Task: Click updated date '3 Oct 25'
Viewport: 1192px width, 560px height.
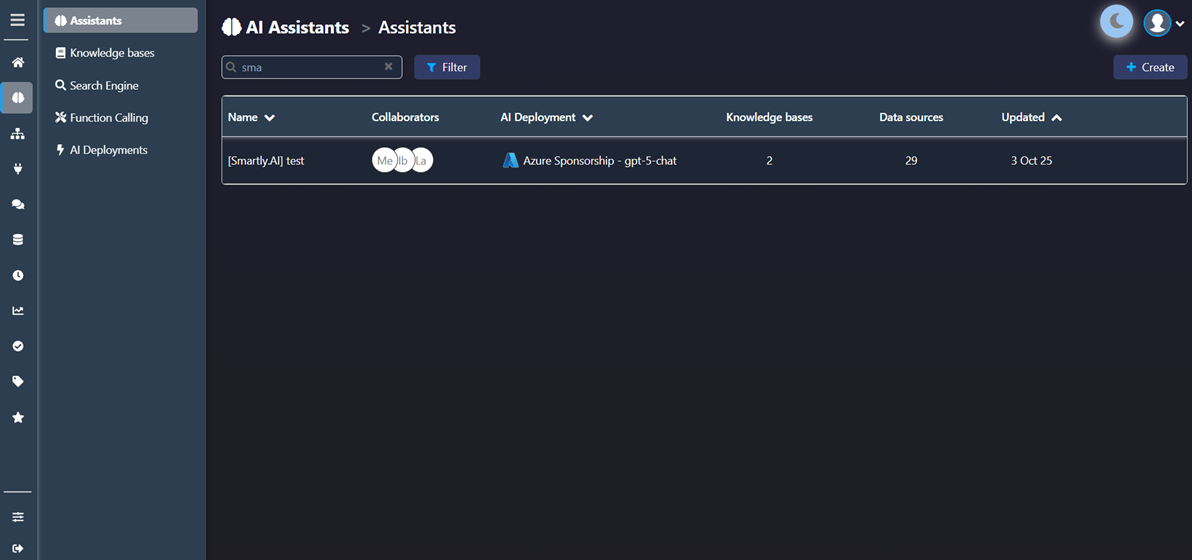Action: coord(1032,161)
